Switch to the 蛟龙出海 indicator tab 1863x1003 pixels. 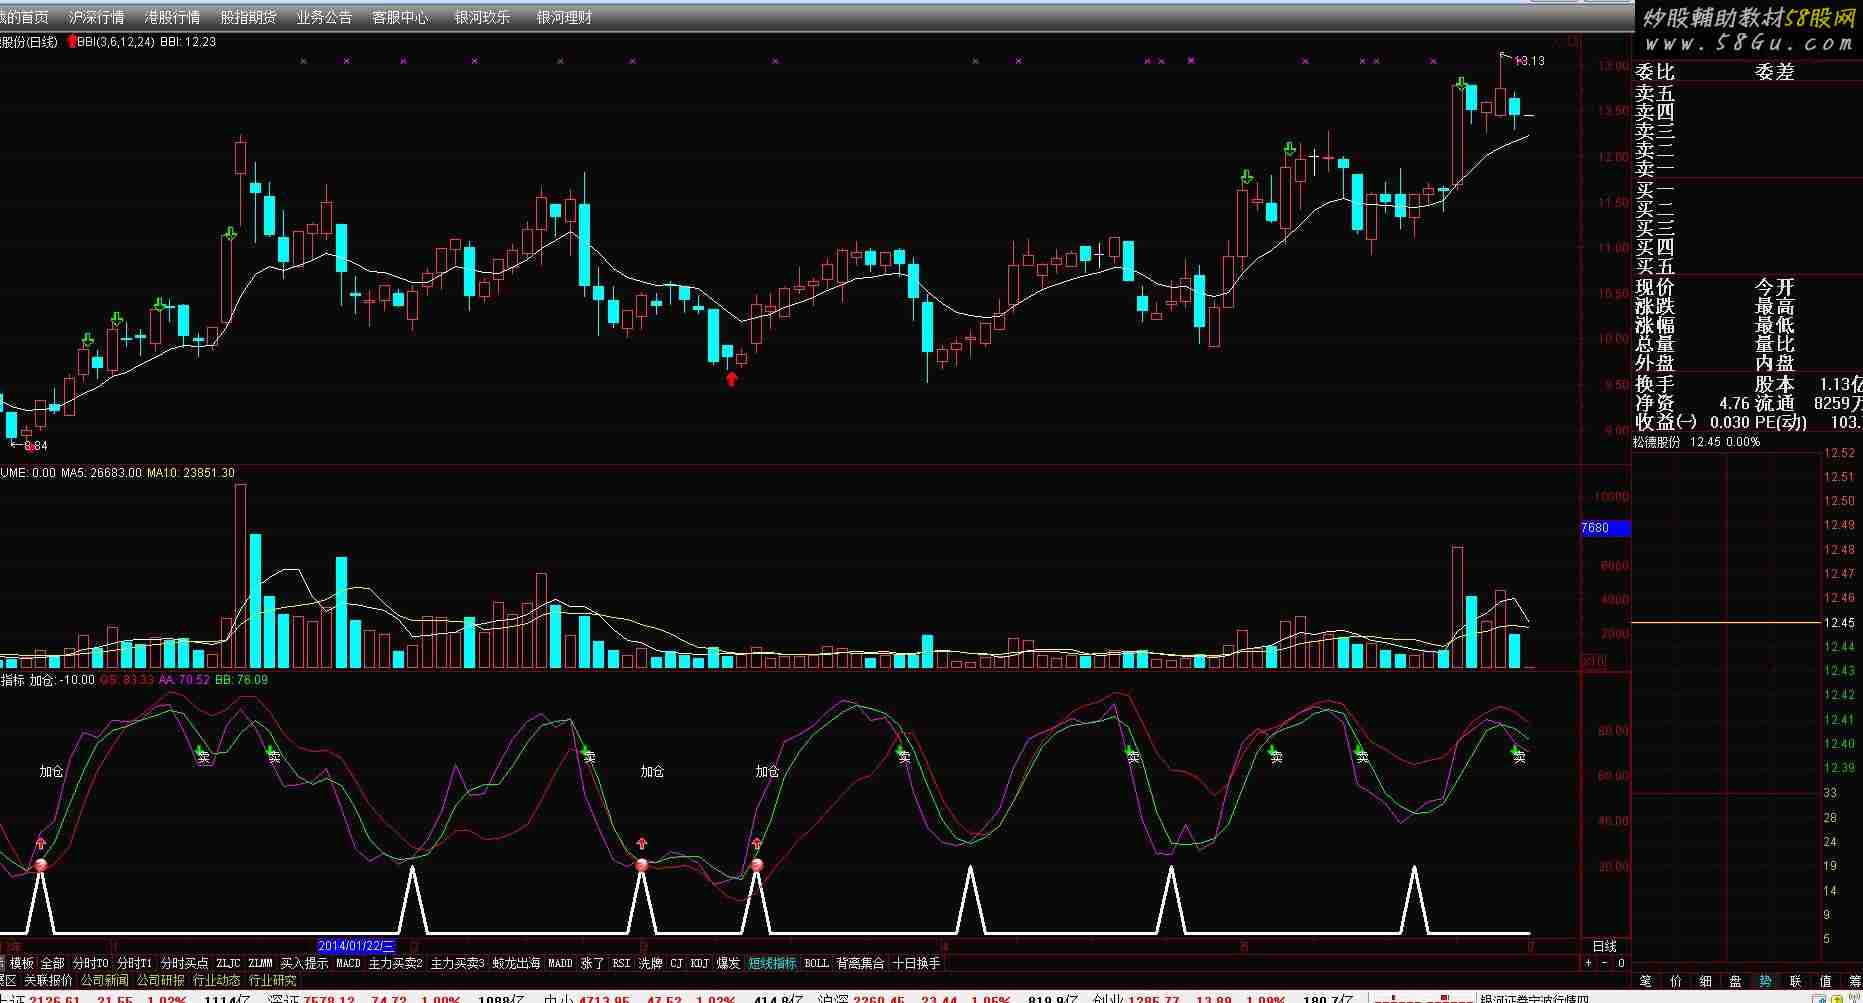coord(516,963)
